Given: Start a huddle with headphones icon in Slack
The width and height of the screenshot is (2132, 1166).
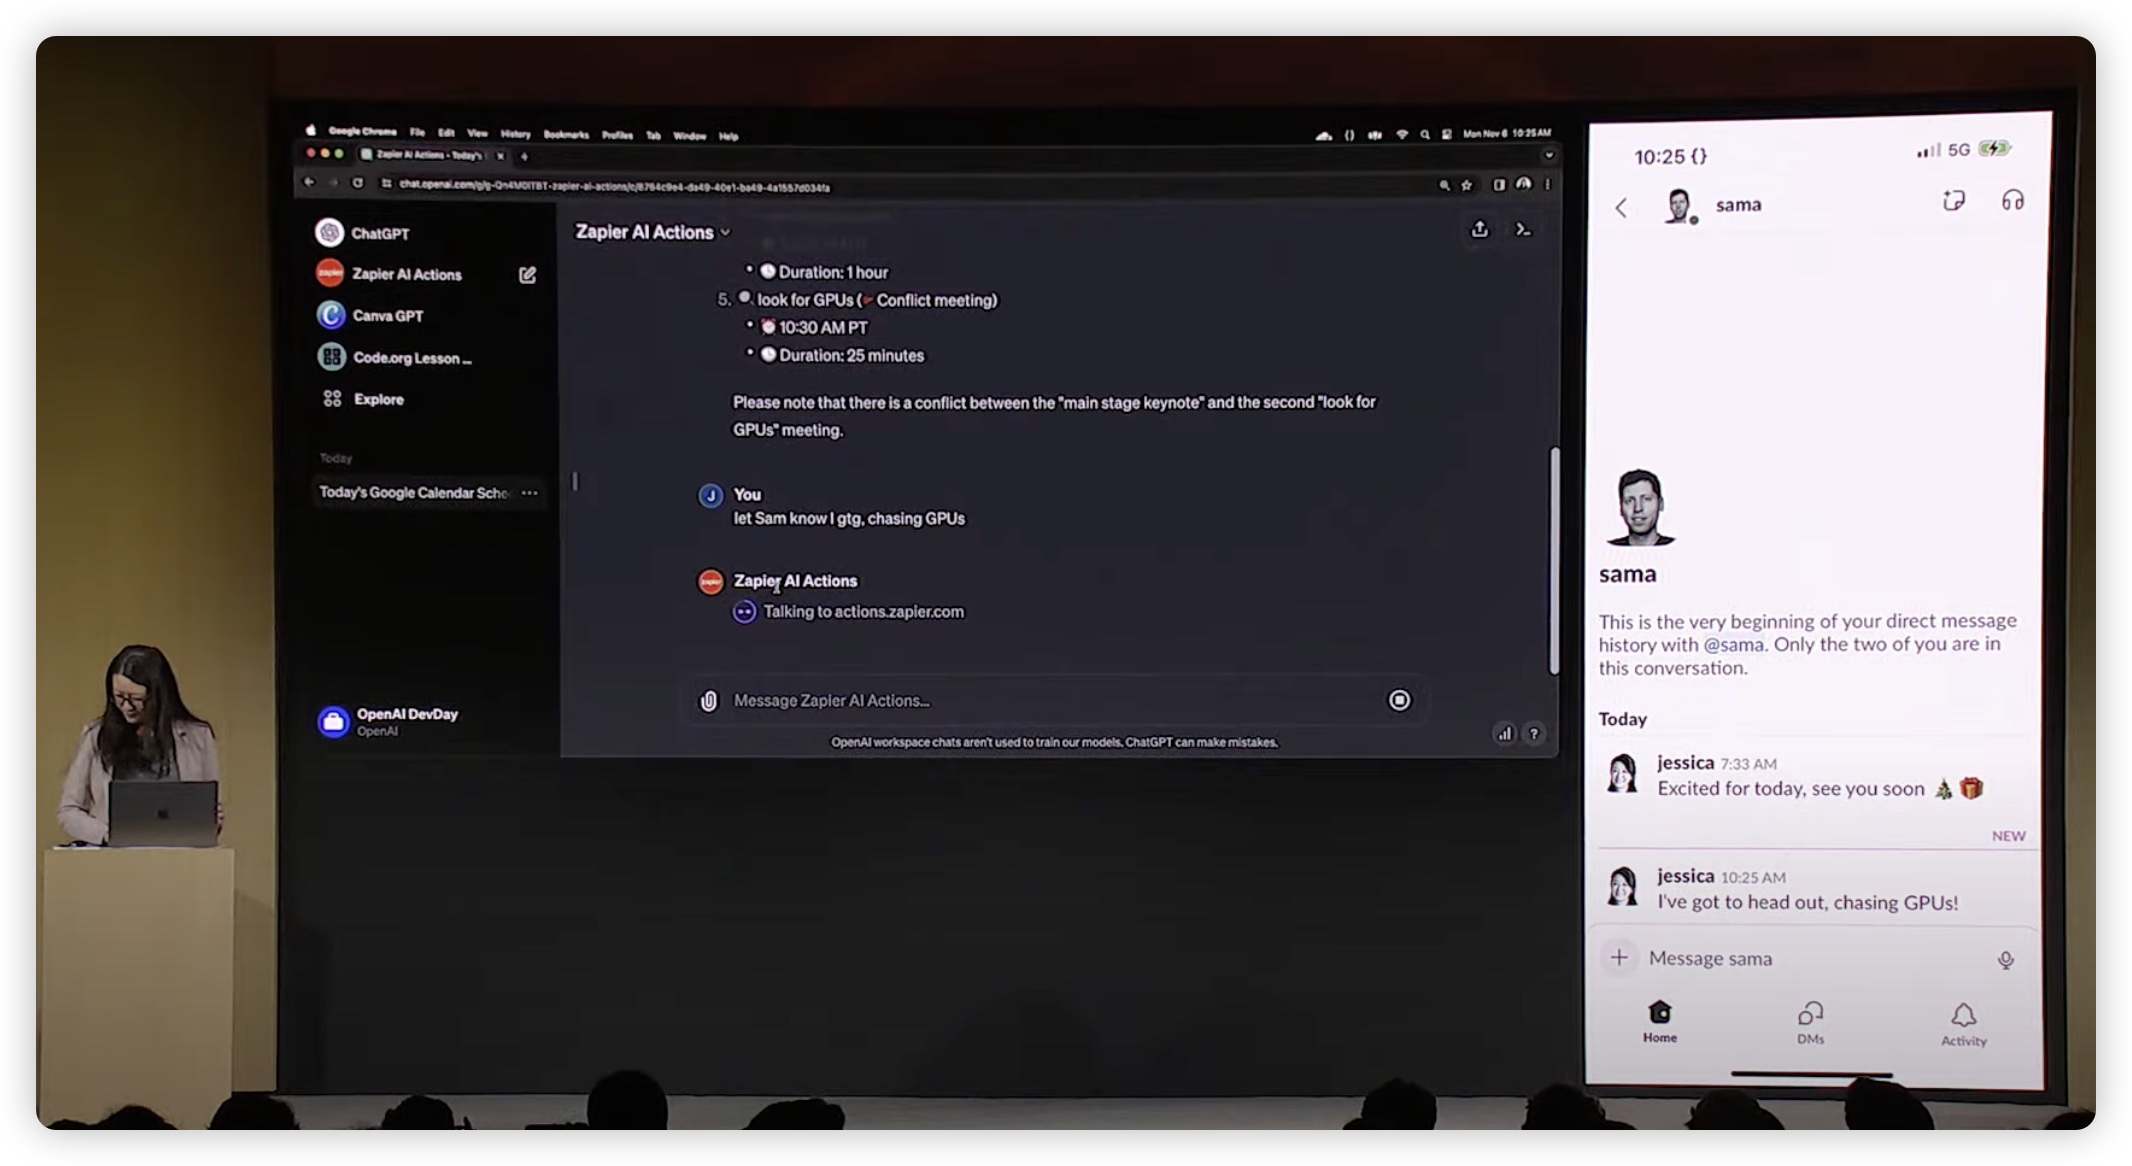Looking at the screenshot, I should point(2013,201).
